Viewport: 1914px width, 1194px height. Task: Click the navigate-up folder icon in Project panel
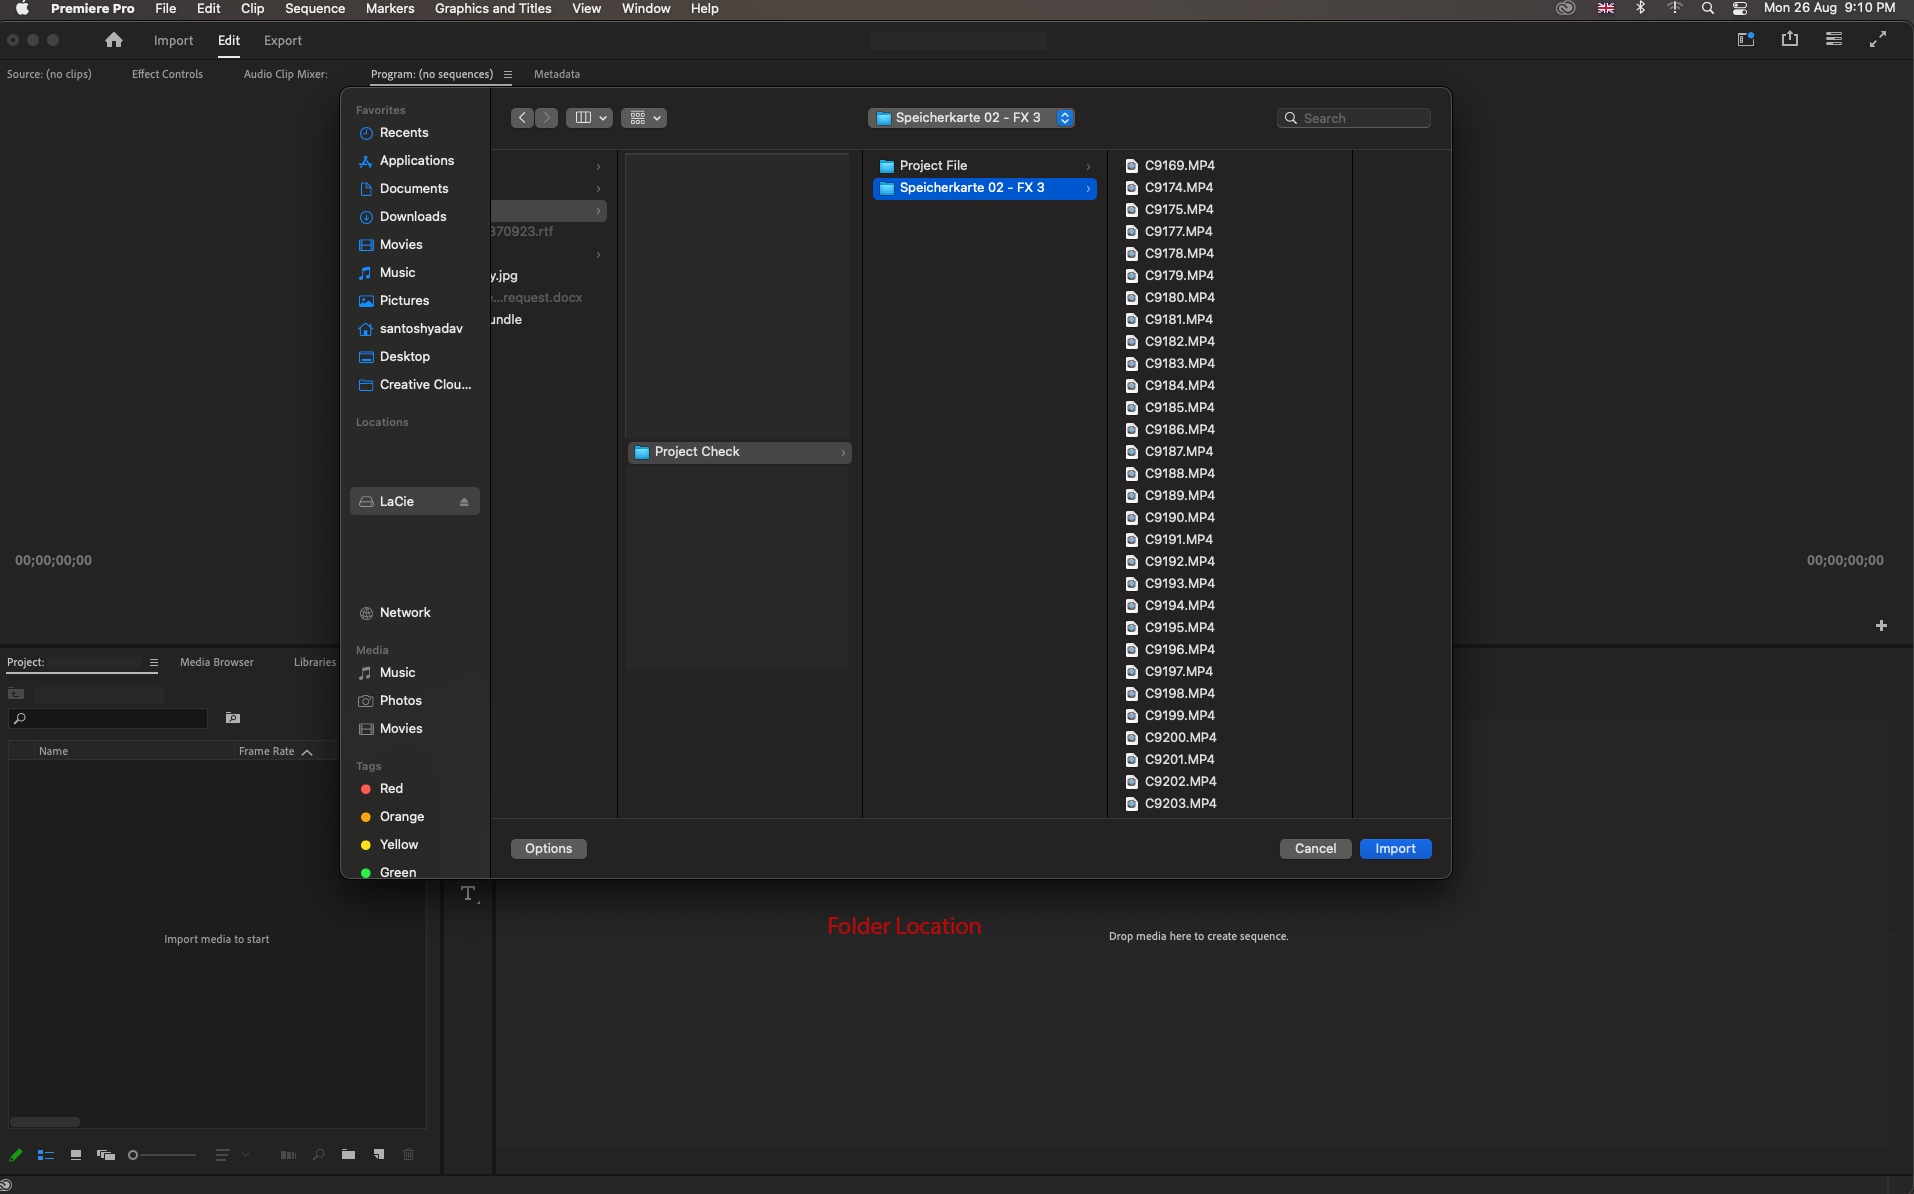pyautogui.click(x=16, y=694)
